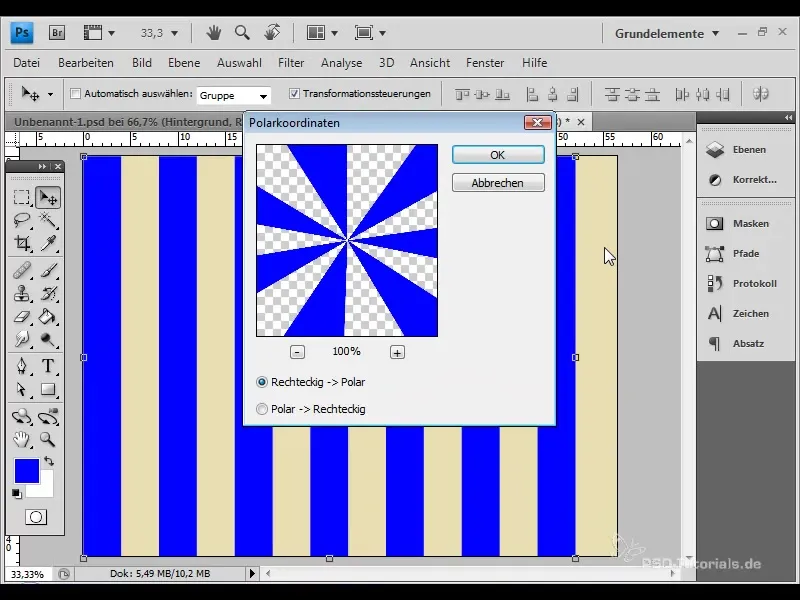Toggle Automatisch auswählen checkbox
Screen dimensions: 800x600
pos(76,93)
